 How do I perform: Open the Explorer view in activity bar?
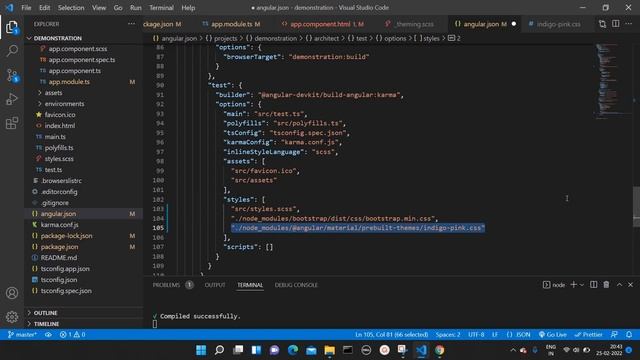(12, 27)
